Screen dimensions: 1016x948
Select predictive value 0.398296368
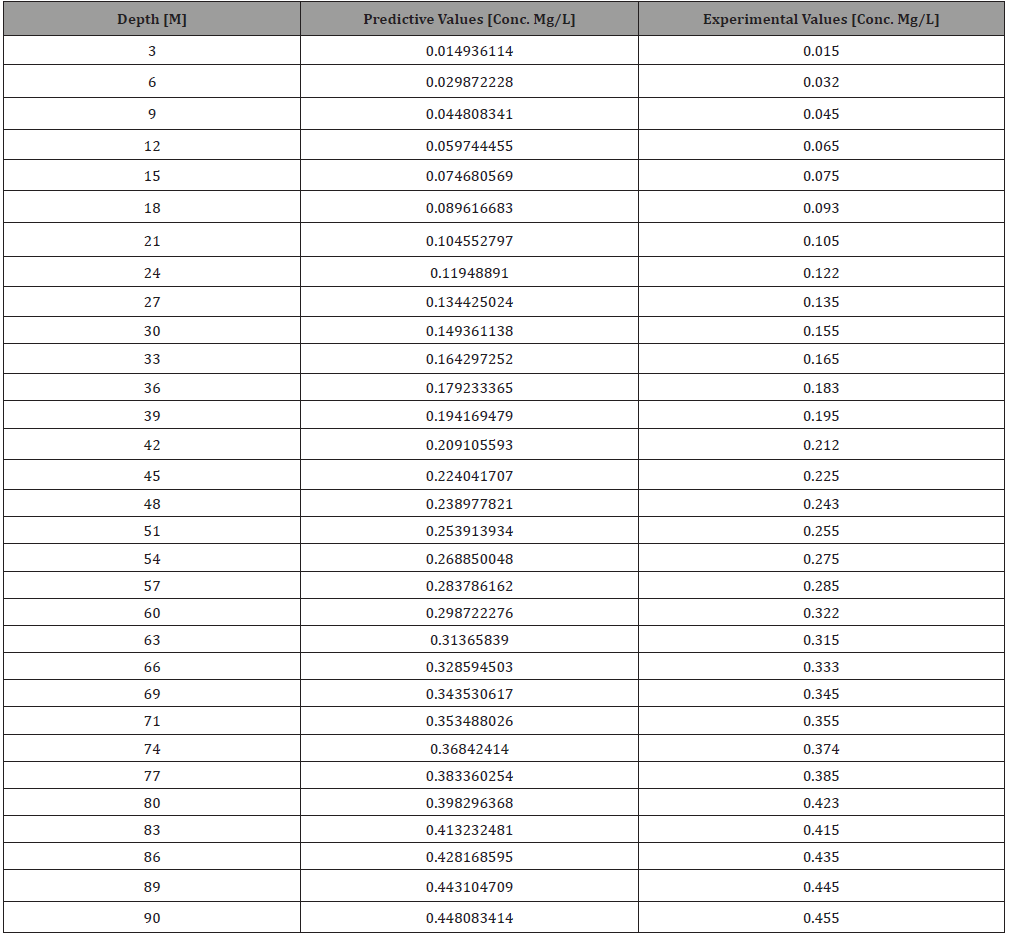pos(469,803)
